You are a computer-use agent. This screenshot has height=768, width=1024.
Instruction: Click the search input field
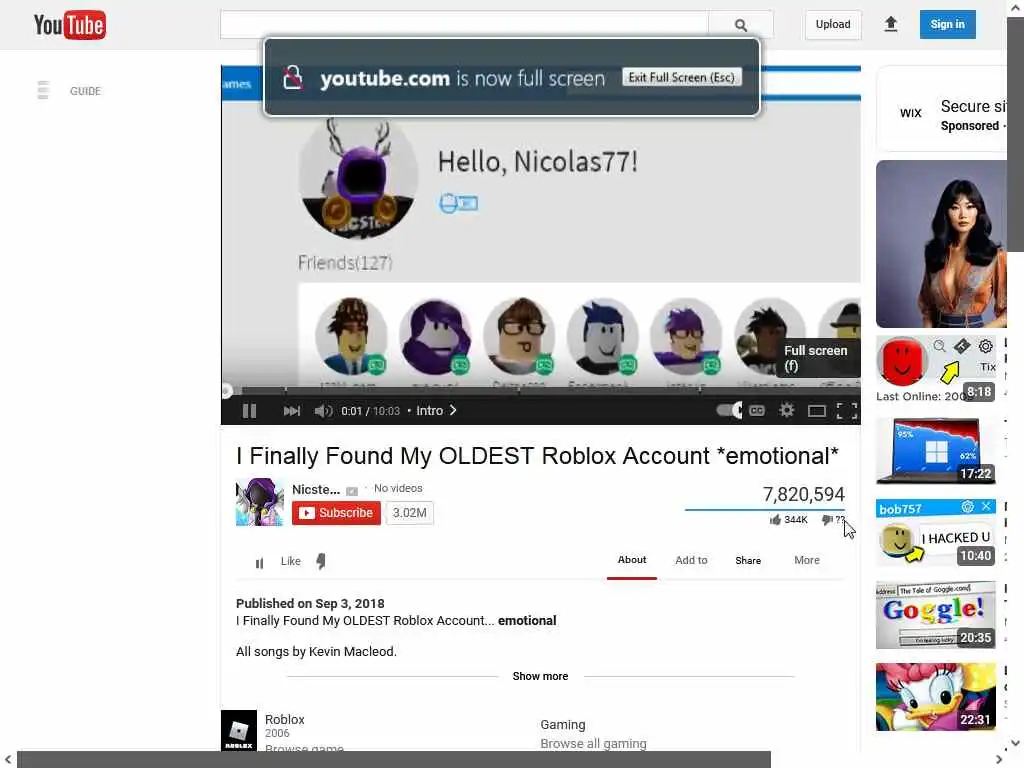pyautogui.click(x=464, y=25)
